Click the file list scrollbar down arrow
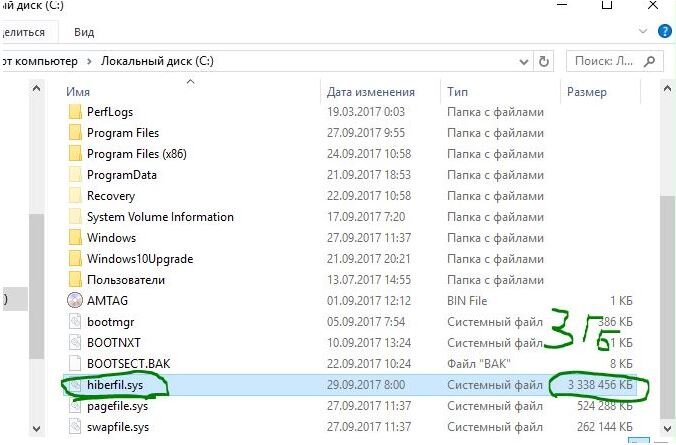This screenshot has height=445, width=676. coord(667,428)
